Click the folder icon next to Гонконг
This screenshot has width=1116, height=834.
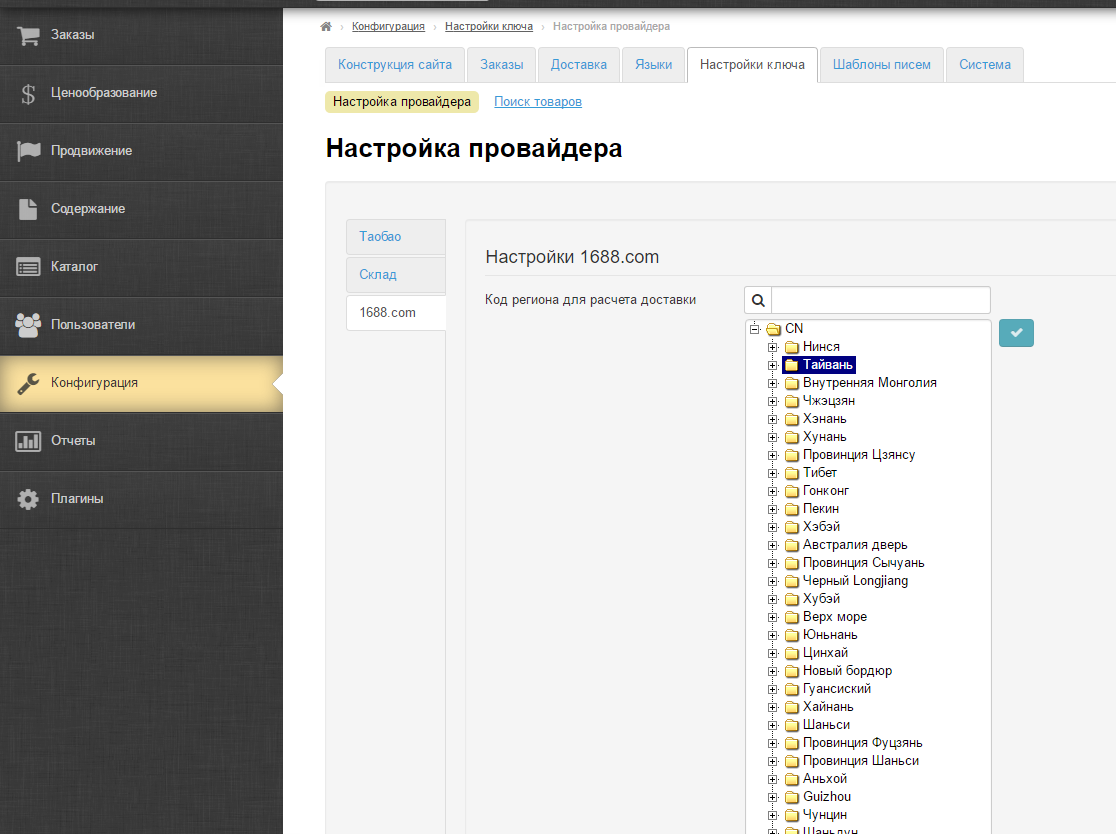(x=791, y=491)
